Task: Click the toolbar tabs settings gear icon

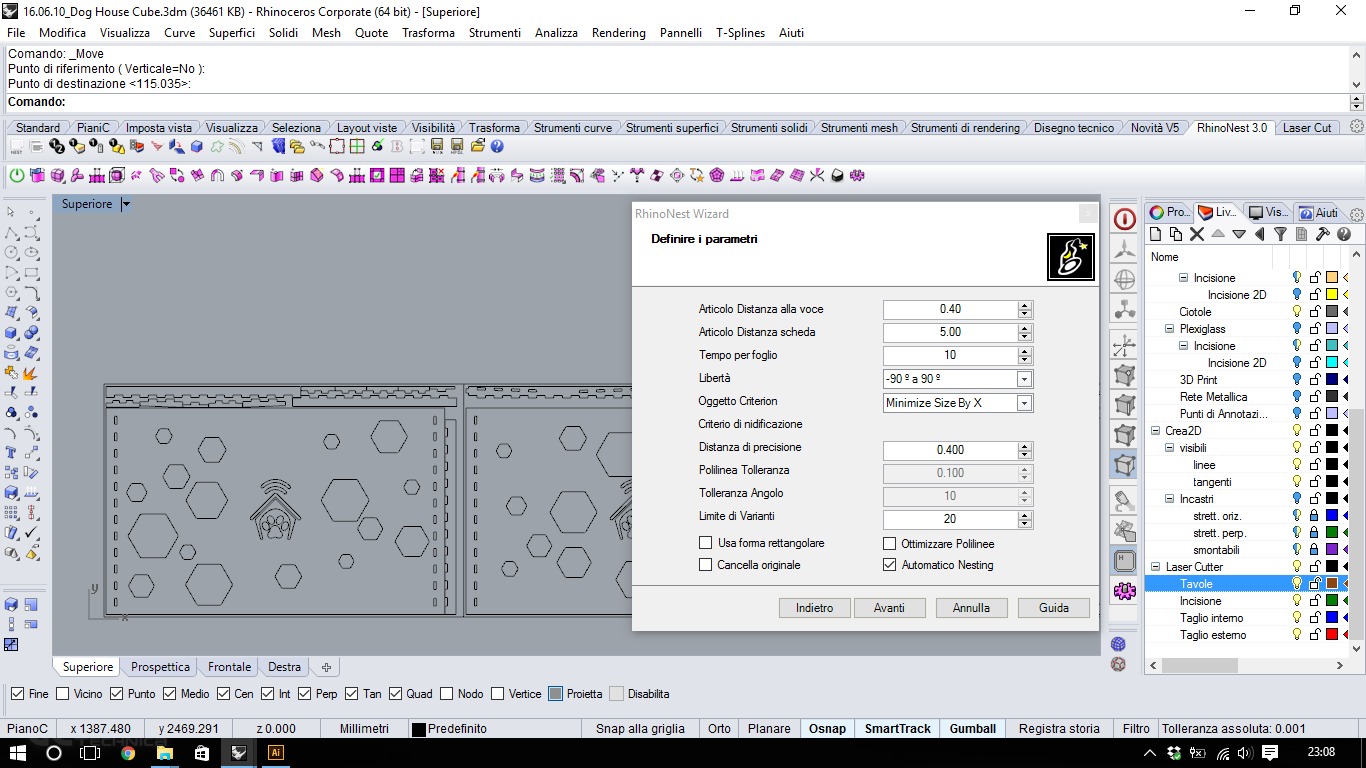Action: click(1357, 127)
